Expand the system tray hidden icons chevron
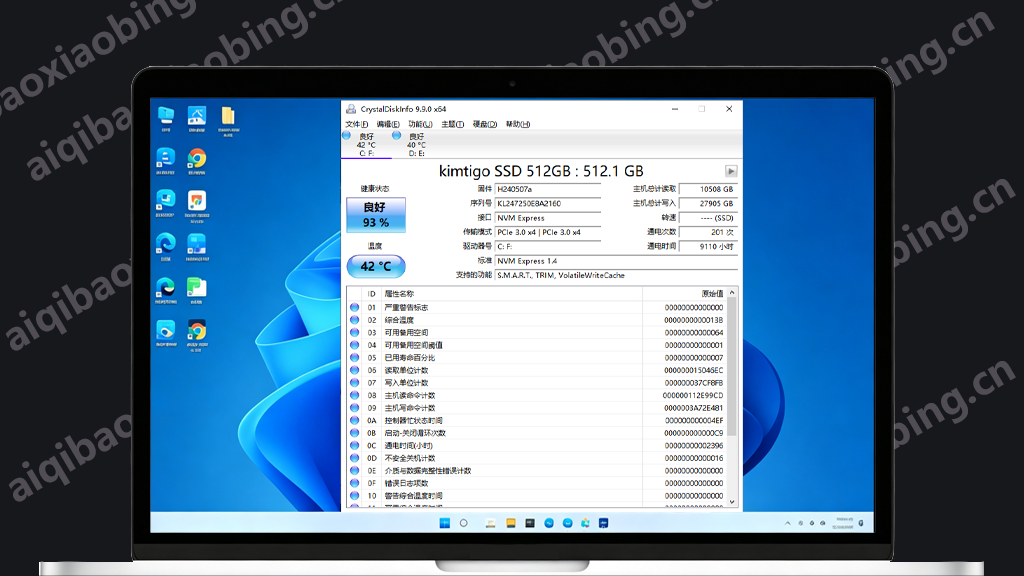 tap(788, 523)
